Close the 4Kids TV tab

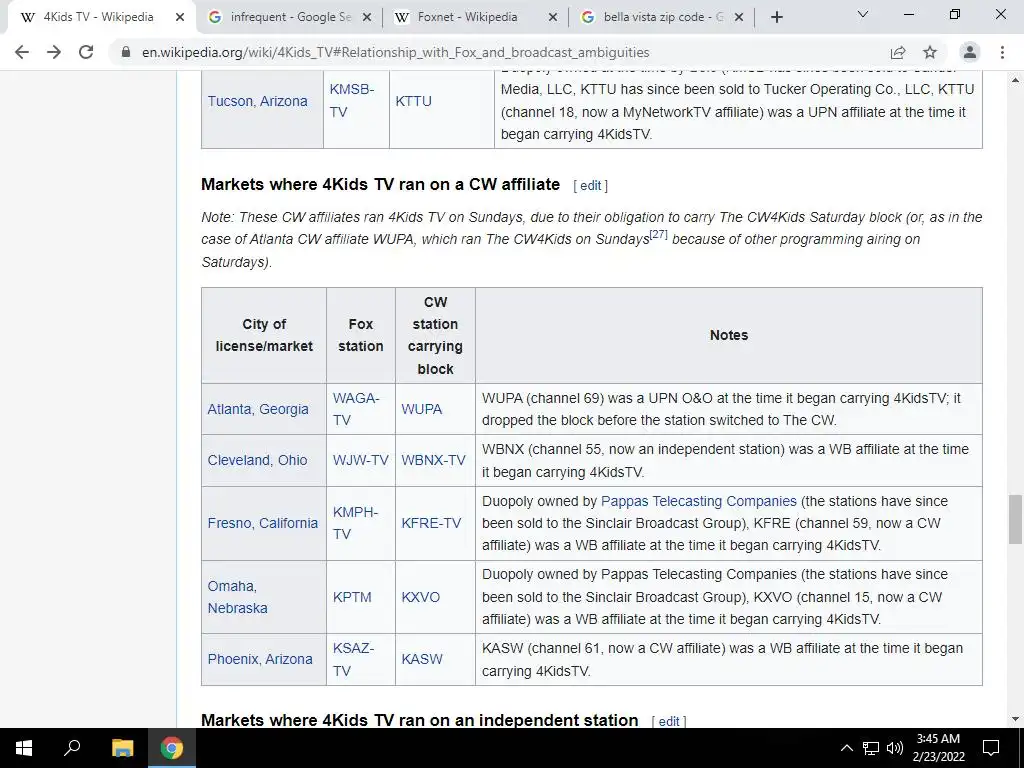click(x=180, y=18)
